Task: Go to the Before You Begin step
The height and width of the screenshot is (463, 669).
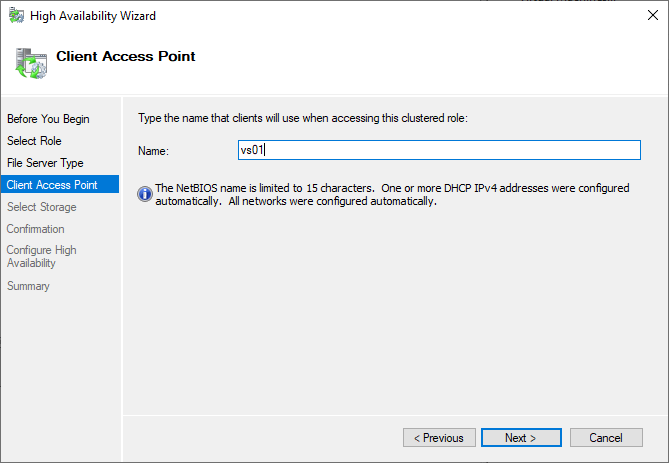Action: click(x=48, y=119)
